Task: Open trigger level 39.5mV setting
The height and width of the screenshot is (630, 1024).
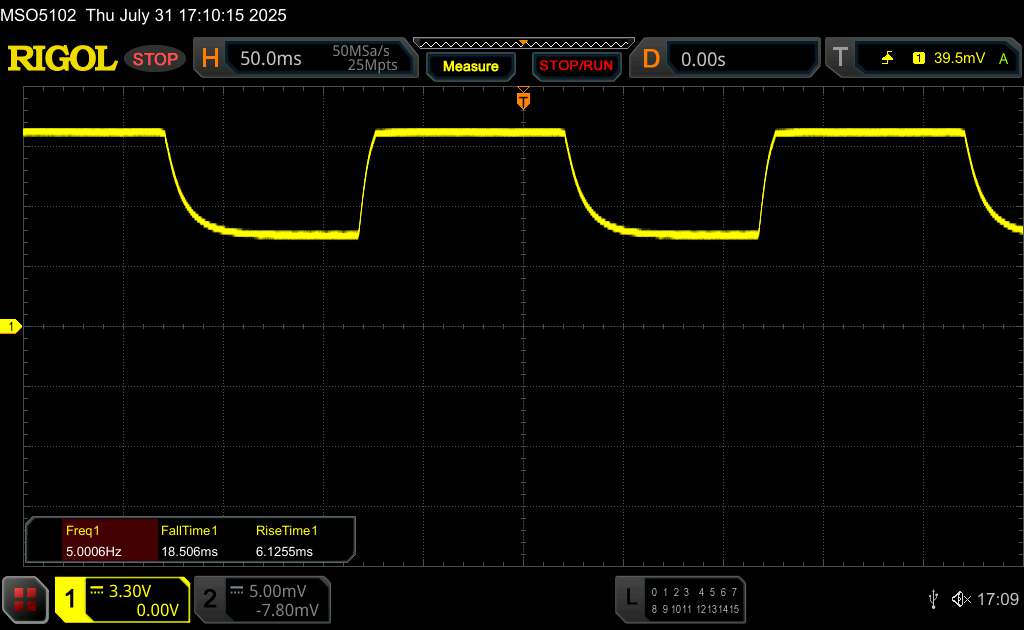Action: tap(959, 58)
